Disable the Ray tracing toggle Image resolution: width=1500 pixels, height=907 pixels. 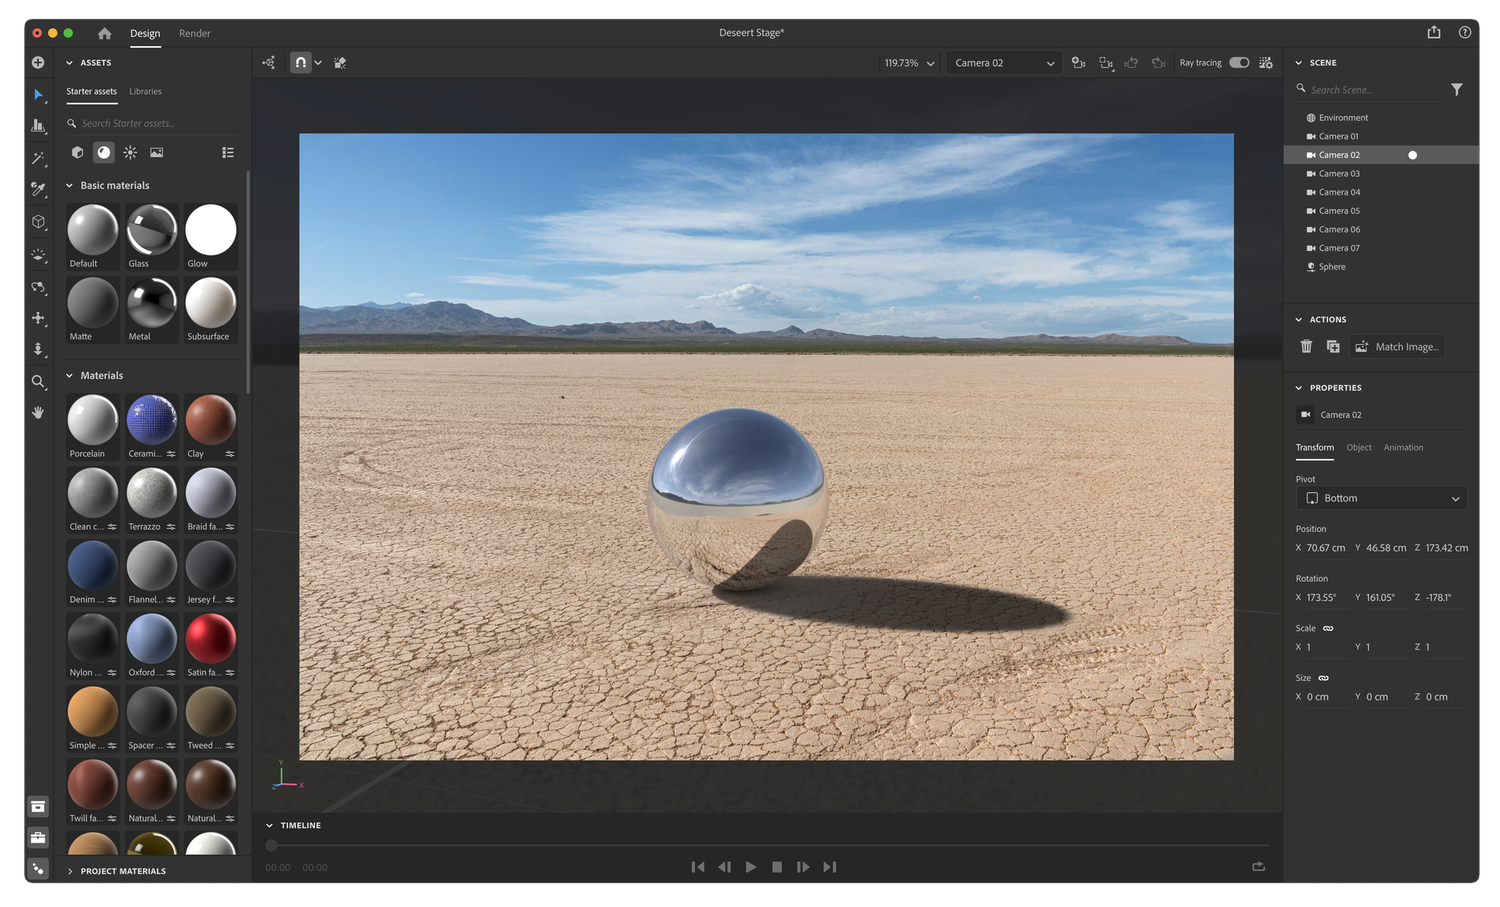1239,62
